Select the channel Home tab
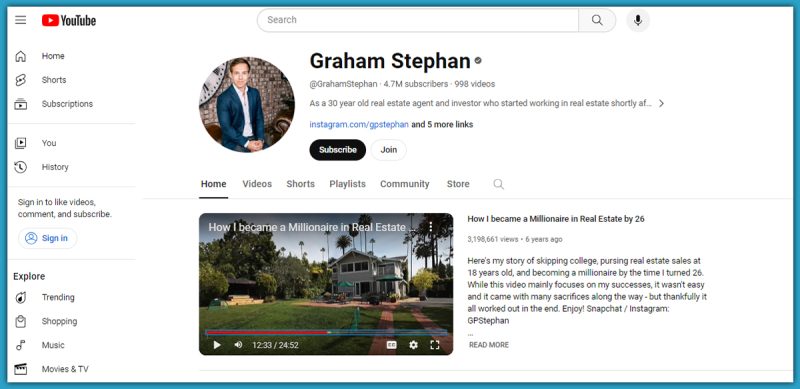The image size is (800, 389). 214,184
